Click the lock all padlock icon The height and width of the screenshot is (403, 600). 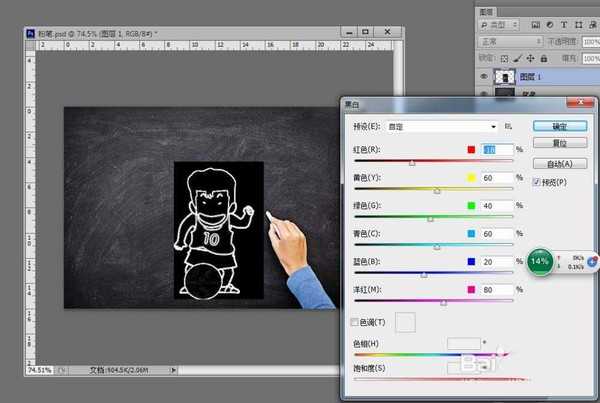pyautogui.click(x=541, y=58)
